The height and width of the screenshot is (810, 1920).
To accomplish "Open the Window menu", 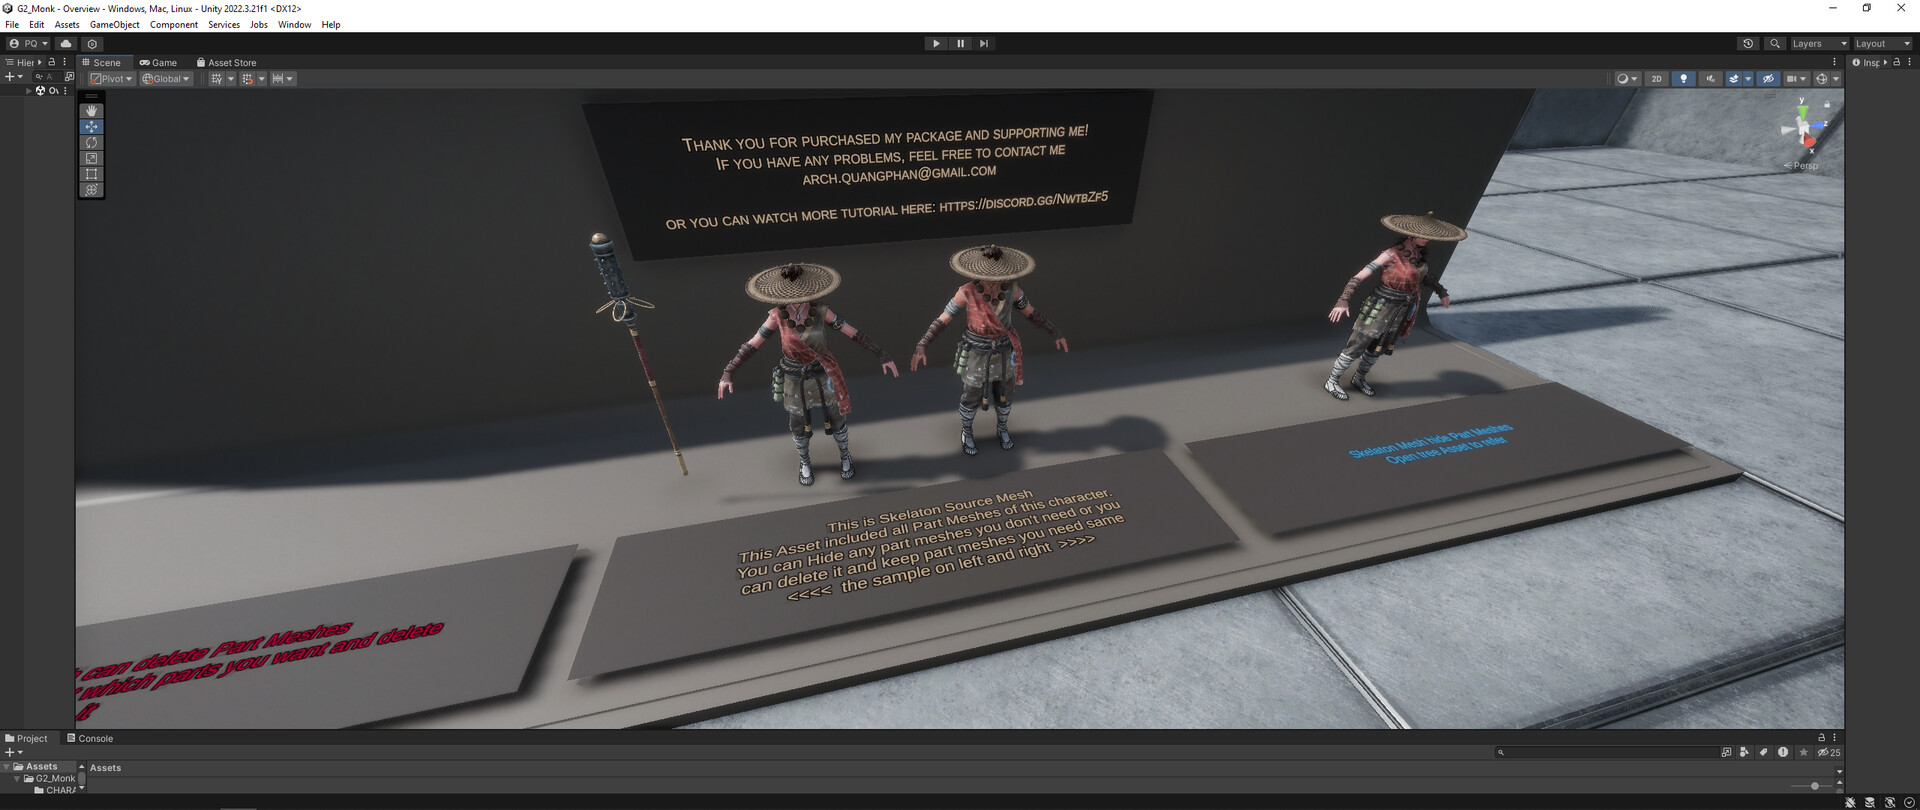I will point(294,25).
